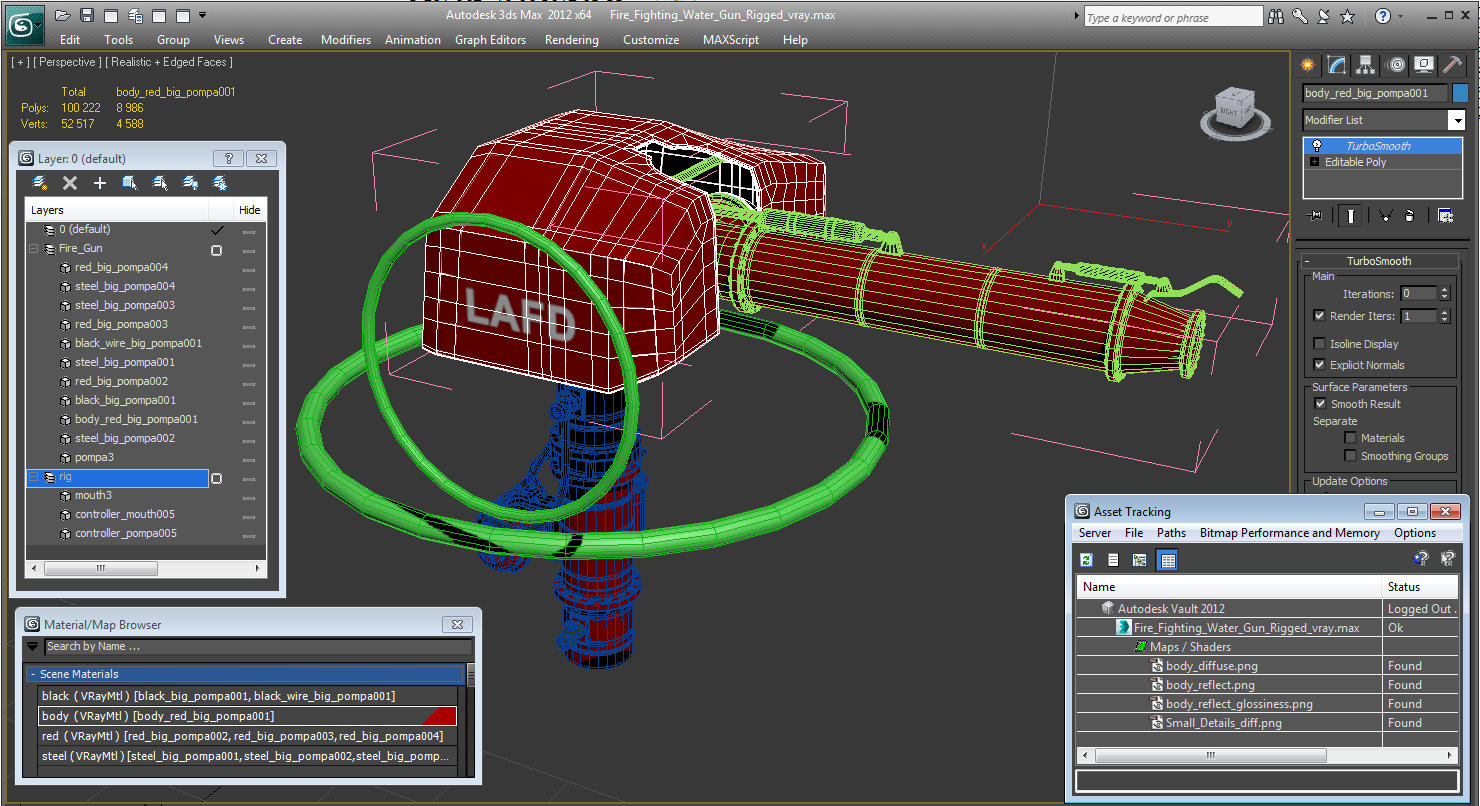
Task: Click the Open File folder icon
Action: tap(62, 15)
